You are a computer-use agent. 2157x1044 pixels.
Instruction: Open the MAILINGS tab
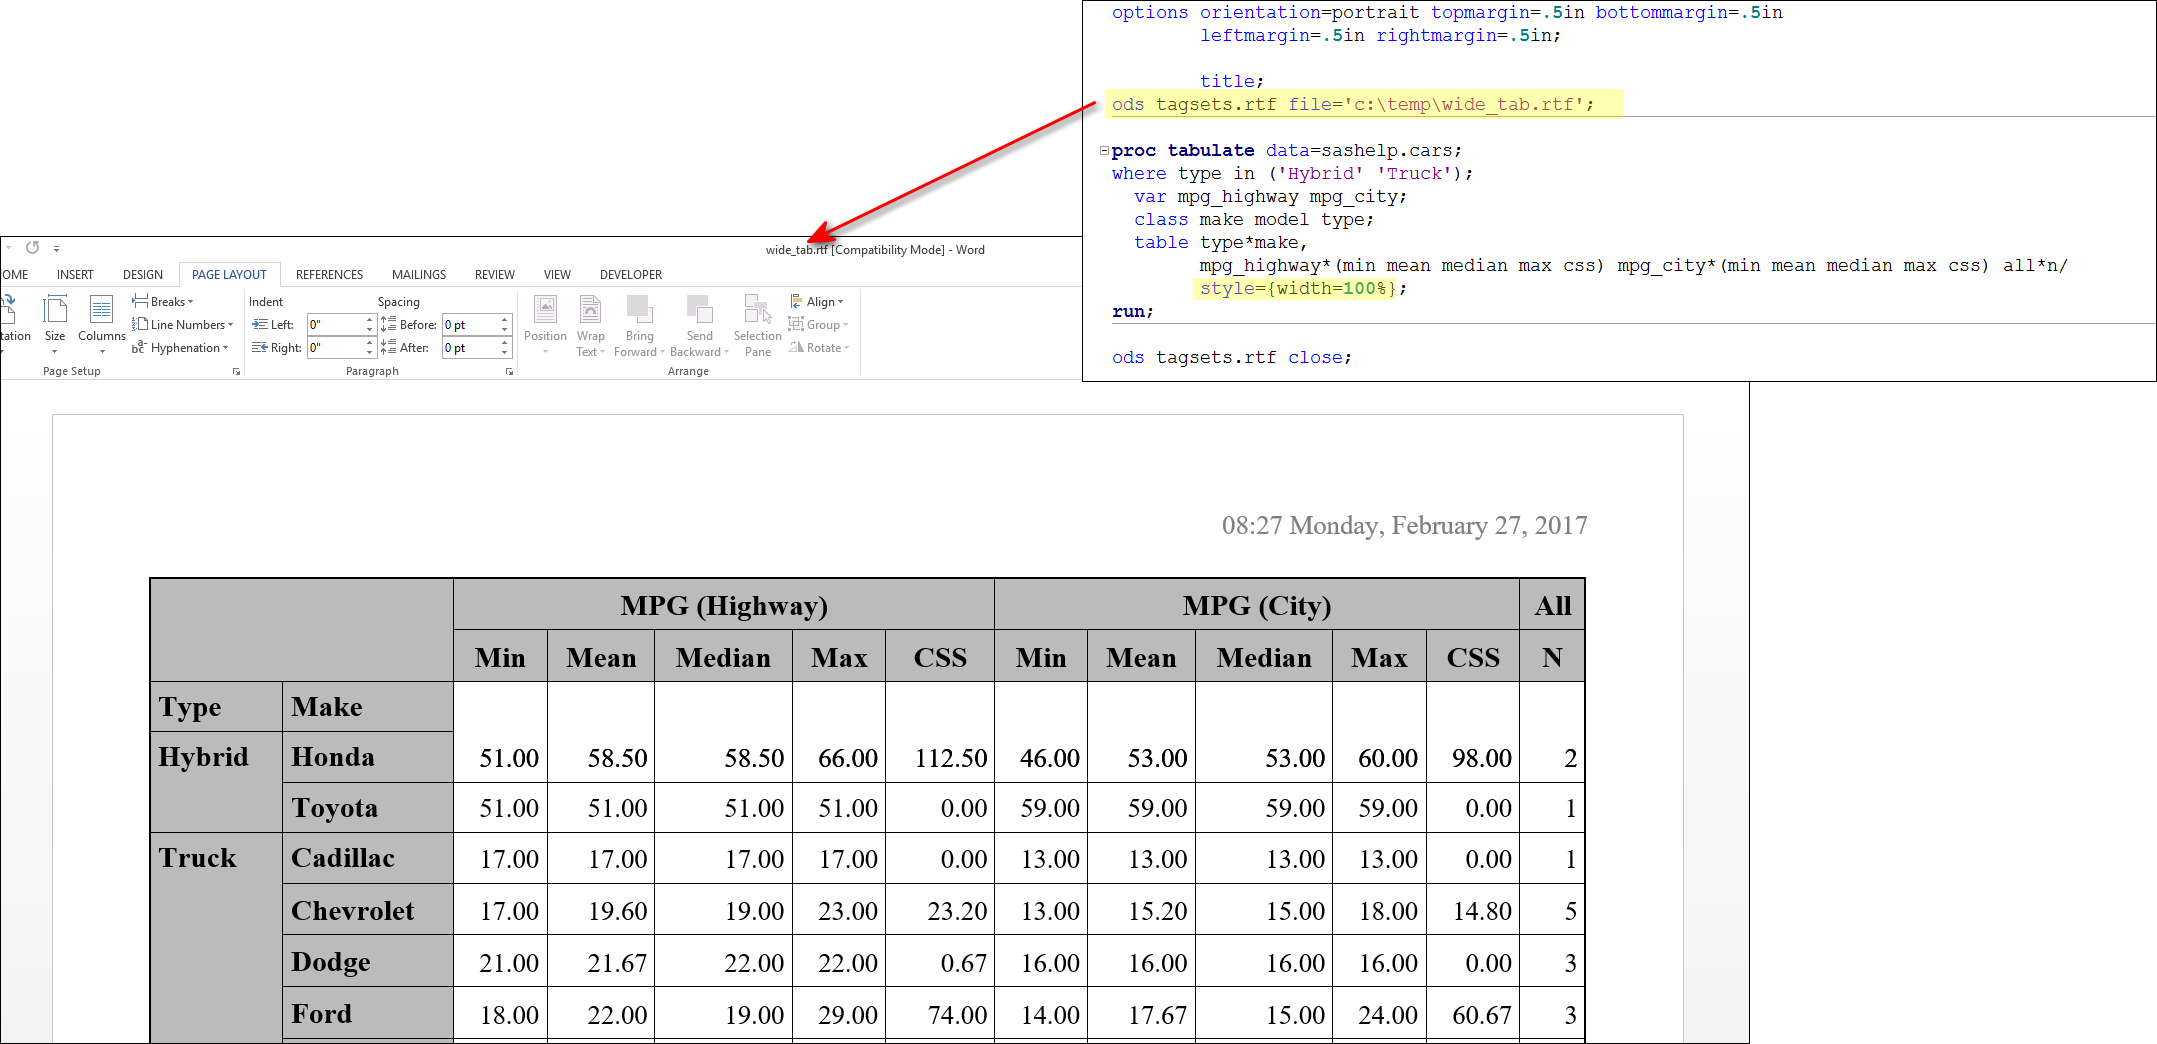pos(419,274)
